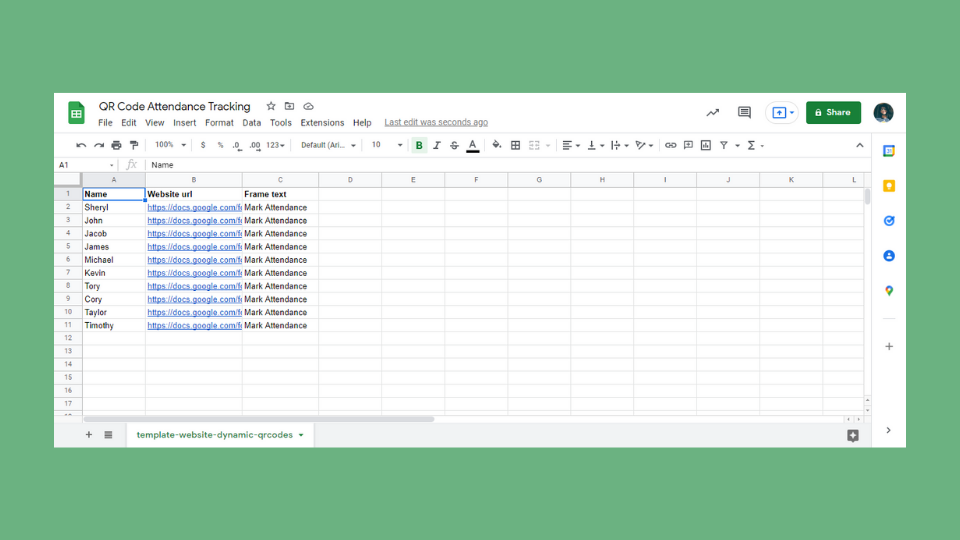Click the Borders toolbar icon
The width and height of the screenshot is (960, 540).
tap(515, 146)
